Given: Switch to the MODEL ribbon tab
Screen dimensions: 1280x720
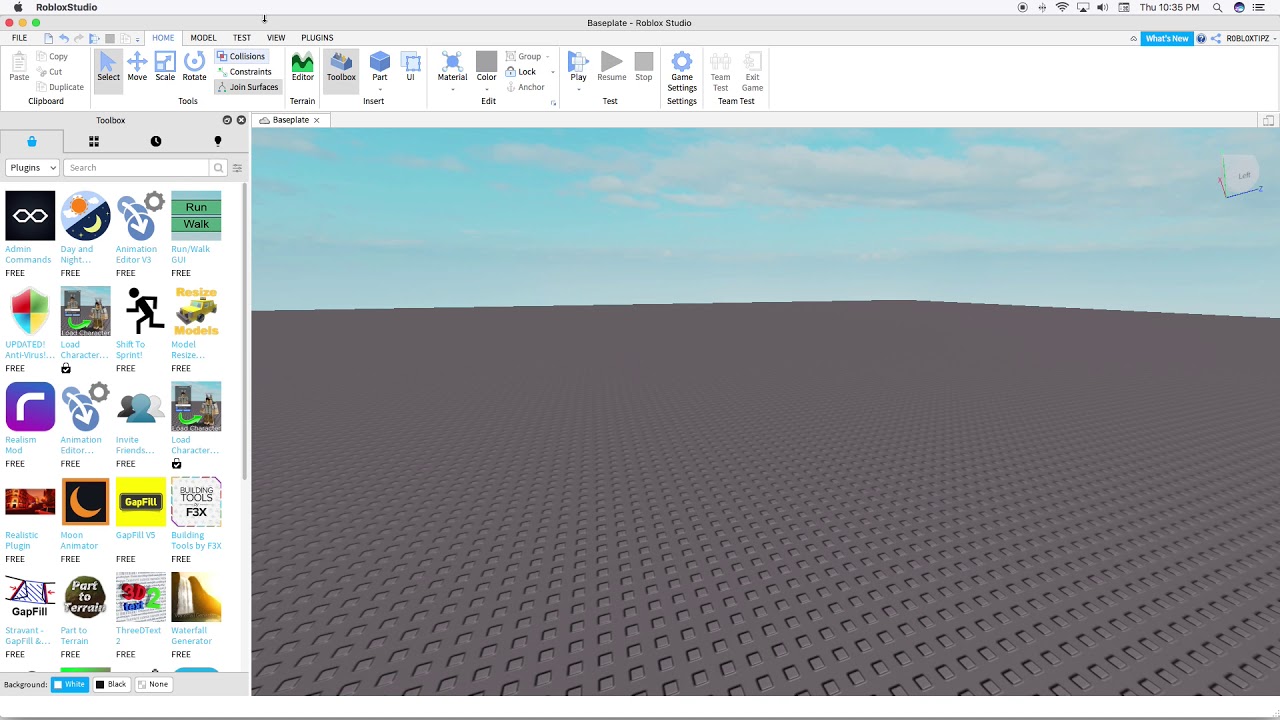Looking at the screenshot, I should coord(203,38).
